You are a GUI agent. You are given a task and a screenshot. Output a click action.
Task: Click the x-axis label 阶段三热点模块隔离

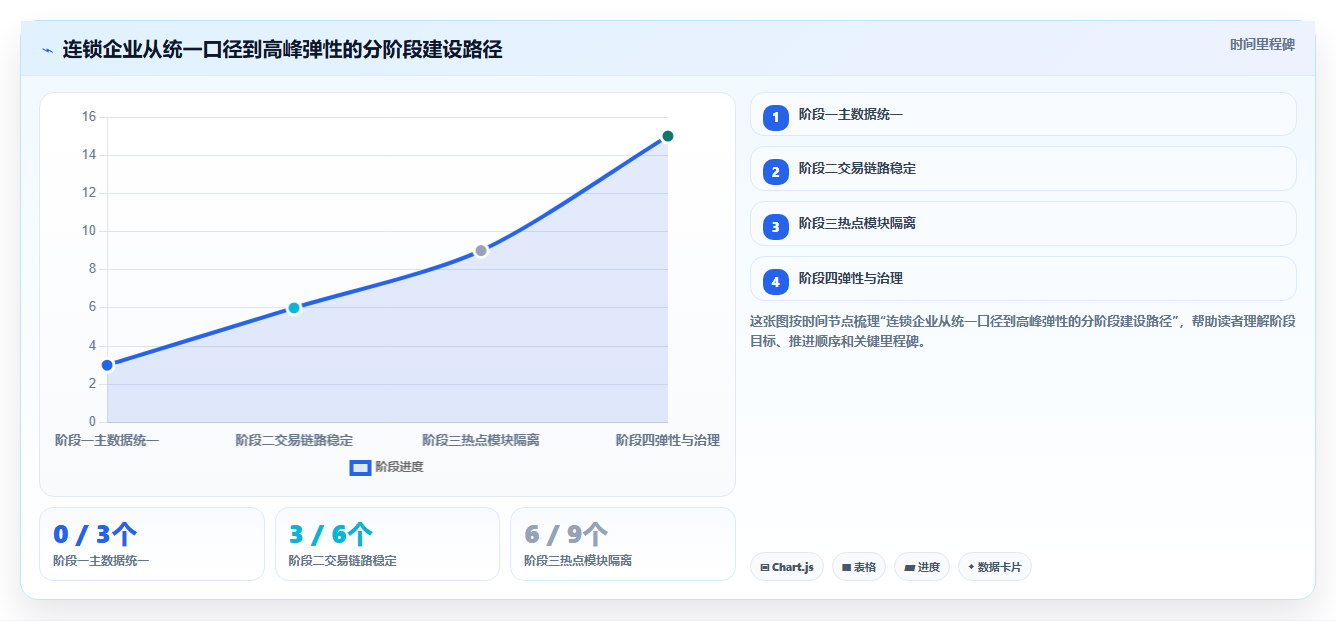[x=481, y=440]
